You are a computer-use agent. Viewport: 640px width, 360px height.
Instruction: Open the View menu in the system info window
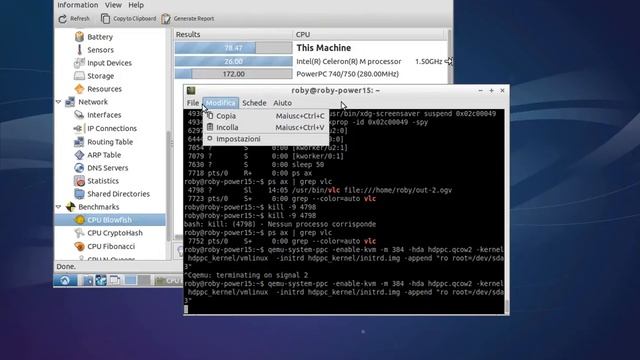[113, 5]
